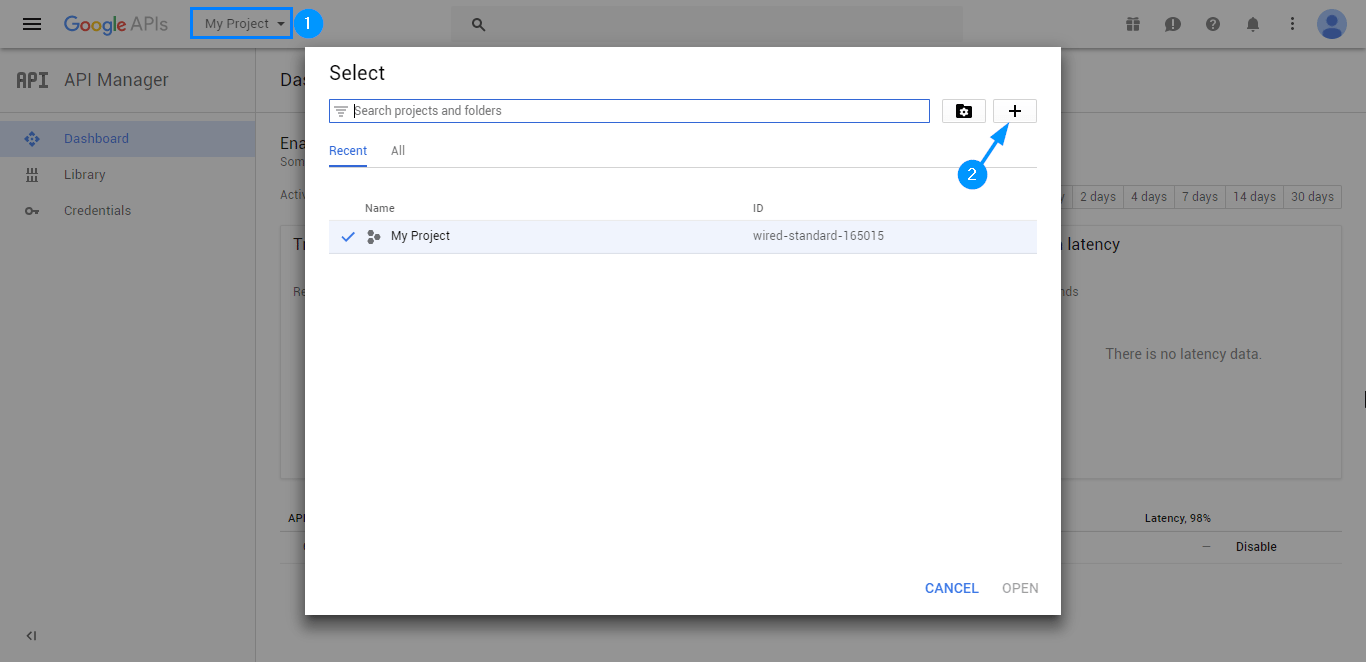Viewport: 1366px width, 662px height.
Task: Click the API Manager title
Action: pos(116,80)
